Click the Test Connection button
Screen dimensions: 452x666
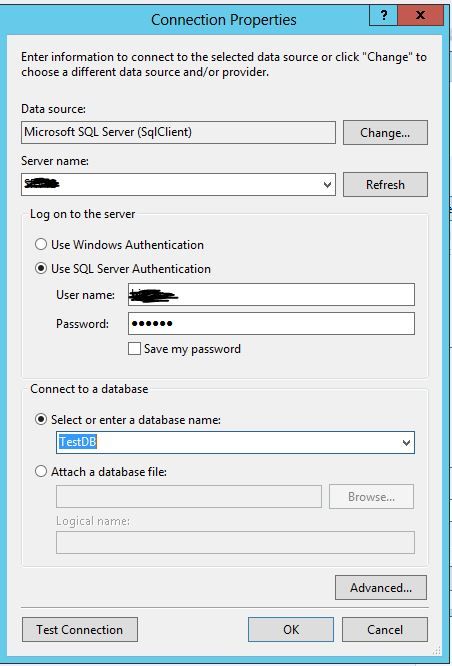80,629
